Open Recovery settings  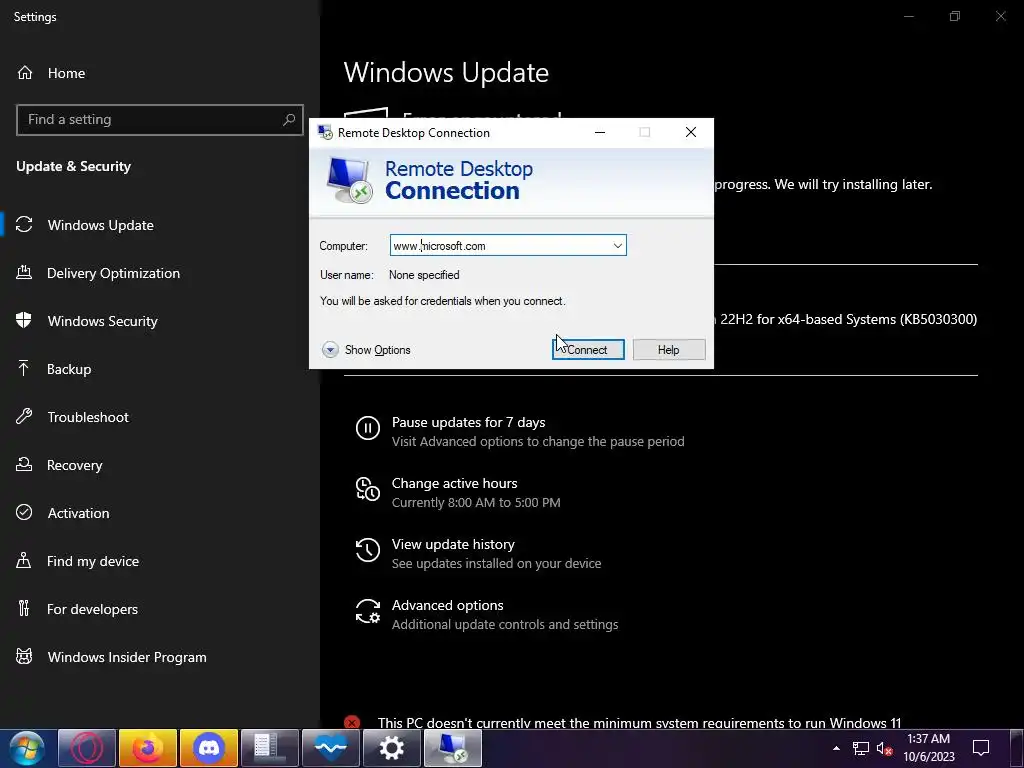point(74,465)
